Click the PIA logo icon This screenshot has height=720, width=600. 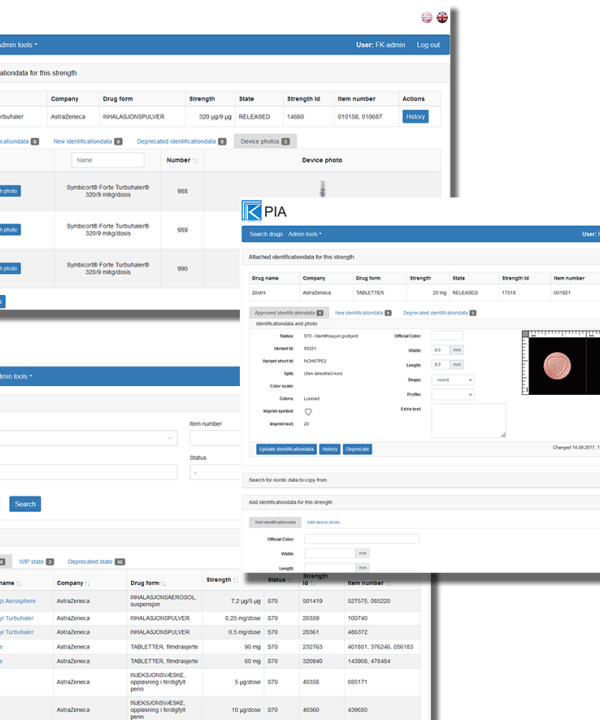click(250, 211)
